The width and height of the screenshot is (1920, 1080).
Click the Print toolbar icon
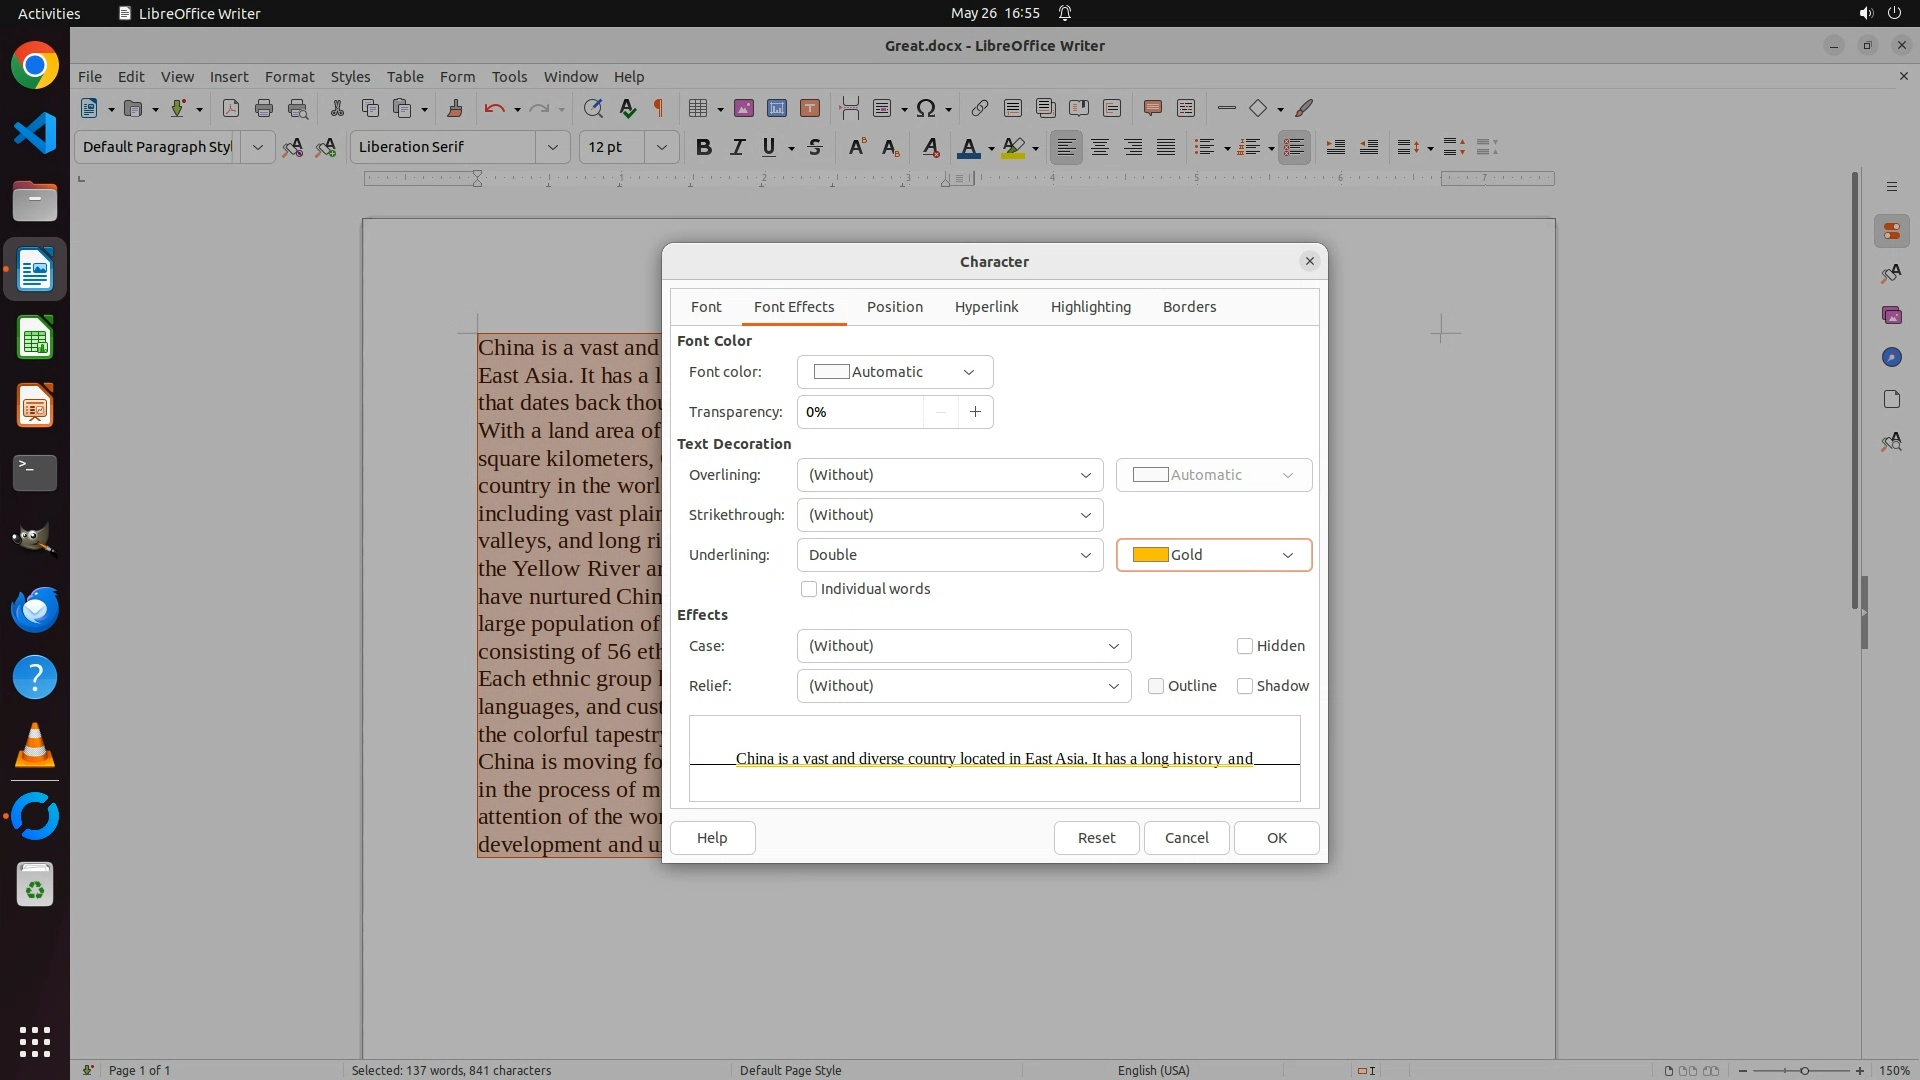pyautogui.click(x=264, y=108)
